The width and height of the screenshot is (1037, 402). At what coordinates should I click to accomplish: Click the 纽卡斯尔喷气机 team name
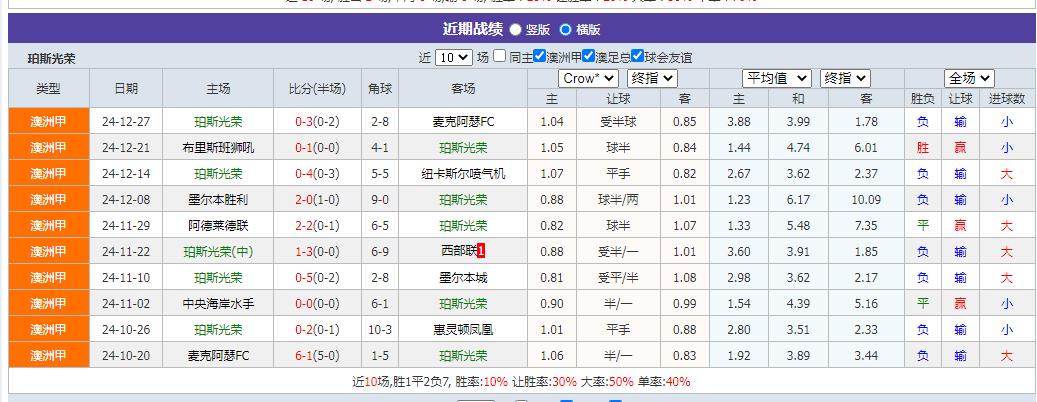[463, 174]
